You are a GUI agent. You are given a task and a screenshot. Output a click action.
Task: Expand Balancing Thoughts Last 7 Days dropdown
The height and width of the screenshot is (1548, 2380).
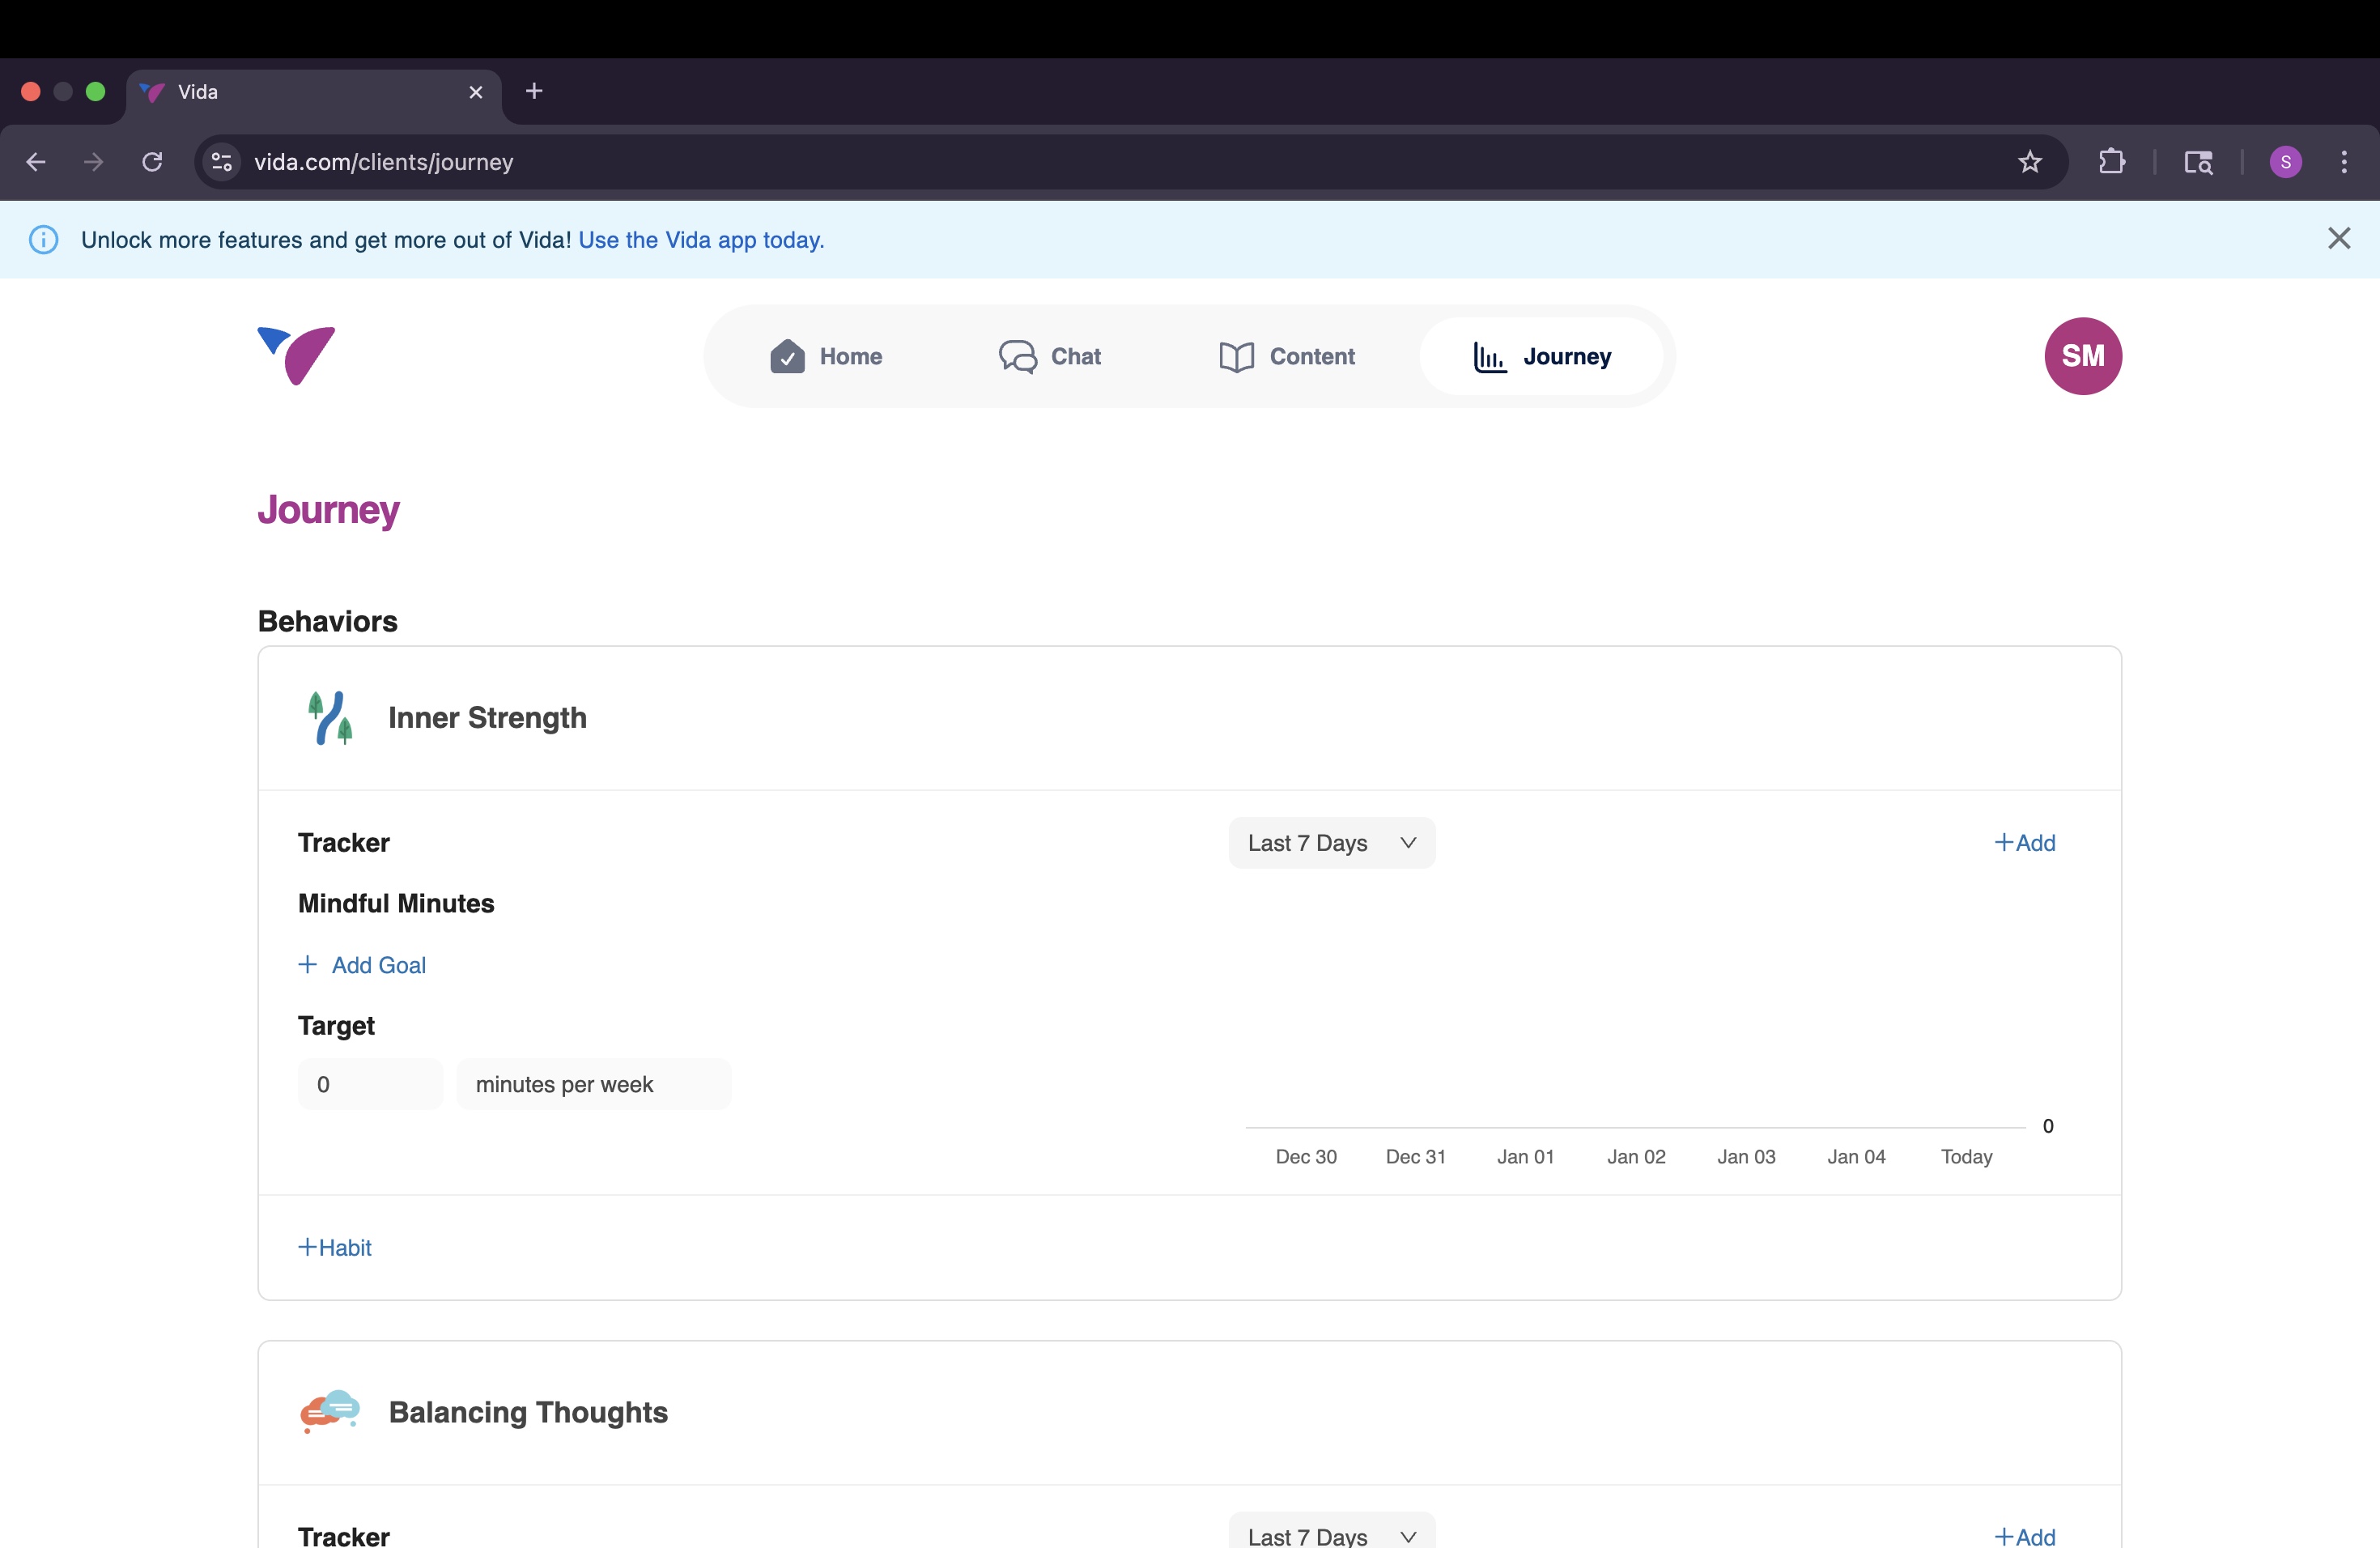click(x=1331, y=1535)
